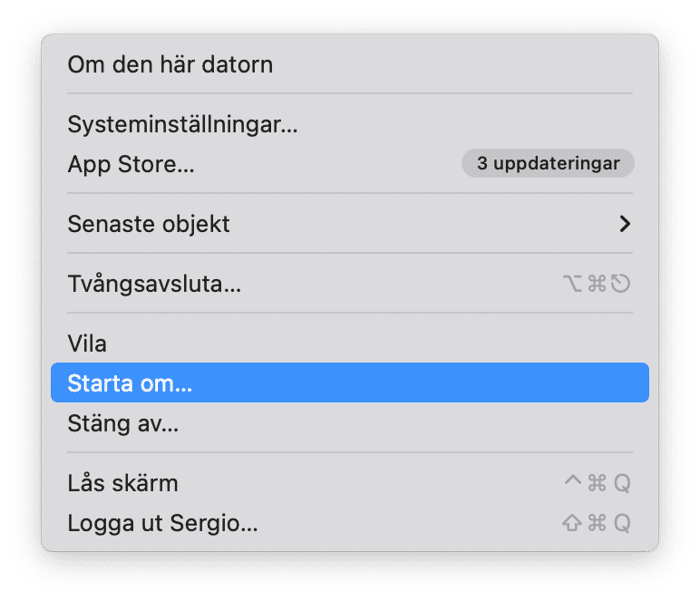
Task: Open Systeminställningar… menu entry
Action: click(x=350, y=124)
